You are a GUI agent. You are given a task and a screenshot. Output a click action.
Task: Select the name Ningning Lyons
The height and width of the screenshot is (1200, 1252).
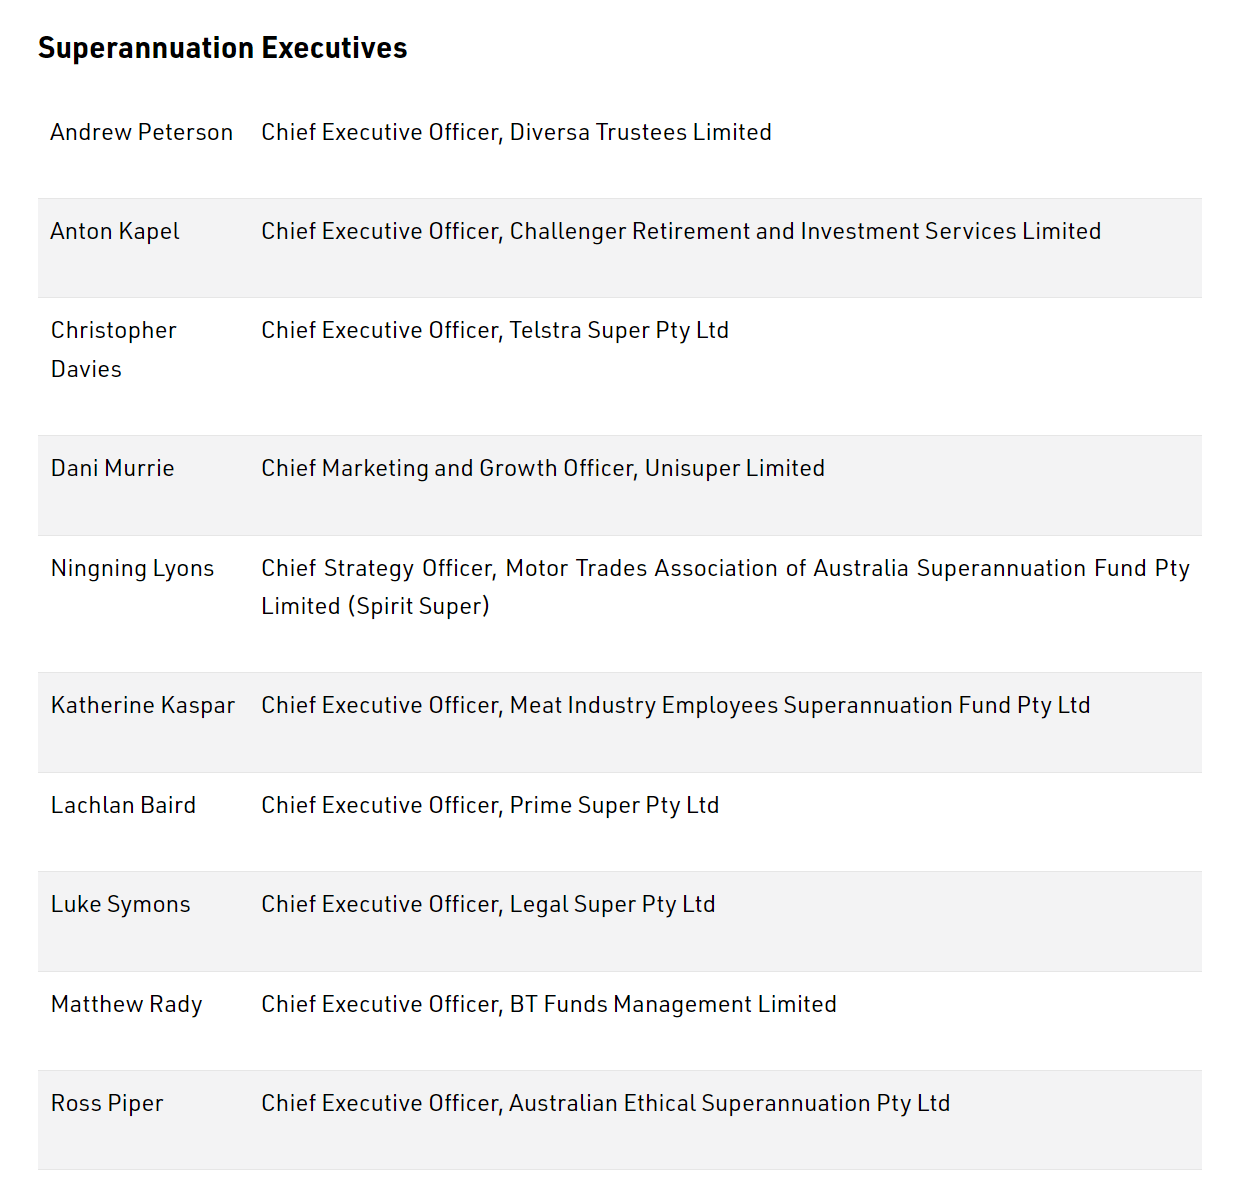[x=132, y=568]
